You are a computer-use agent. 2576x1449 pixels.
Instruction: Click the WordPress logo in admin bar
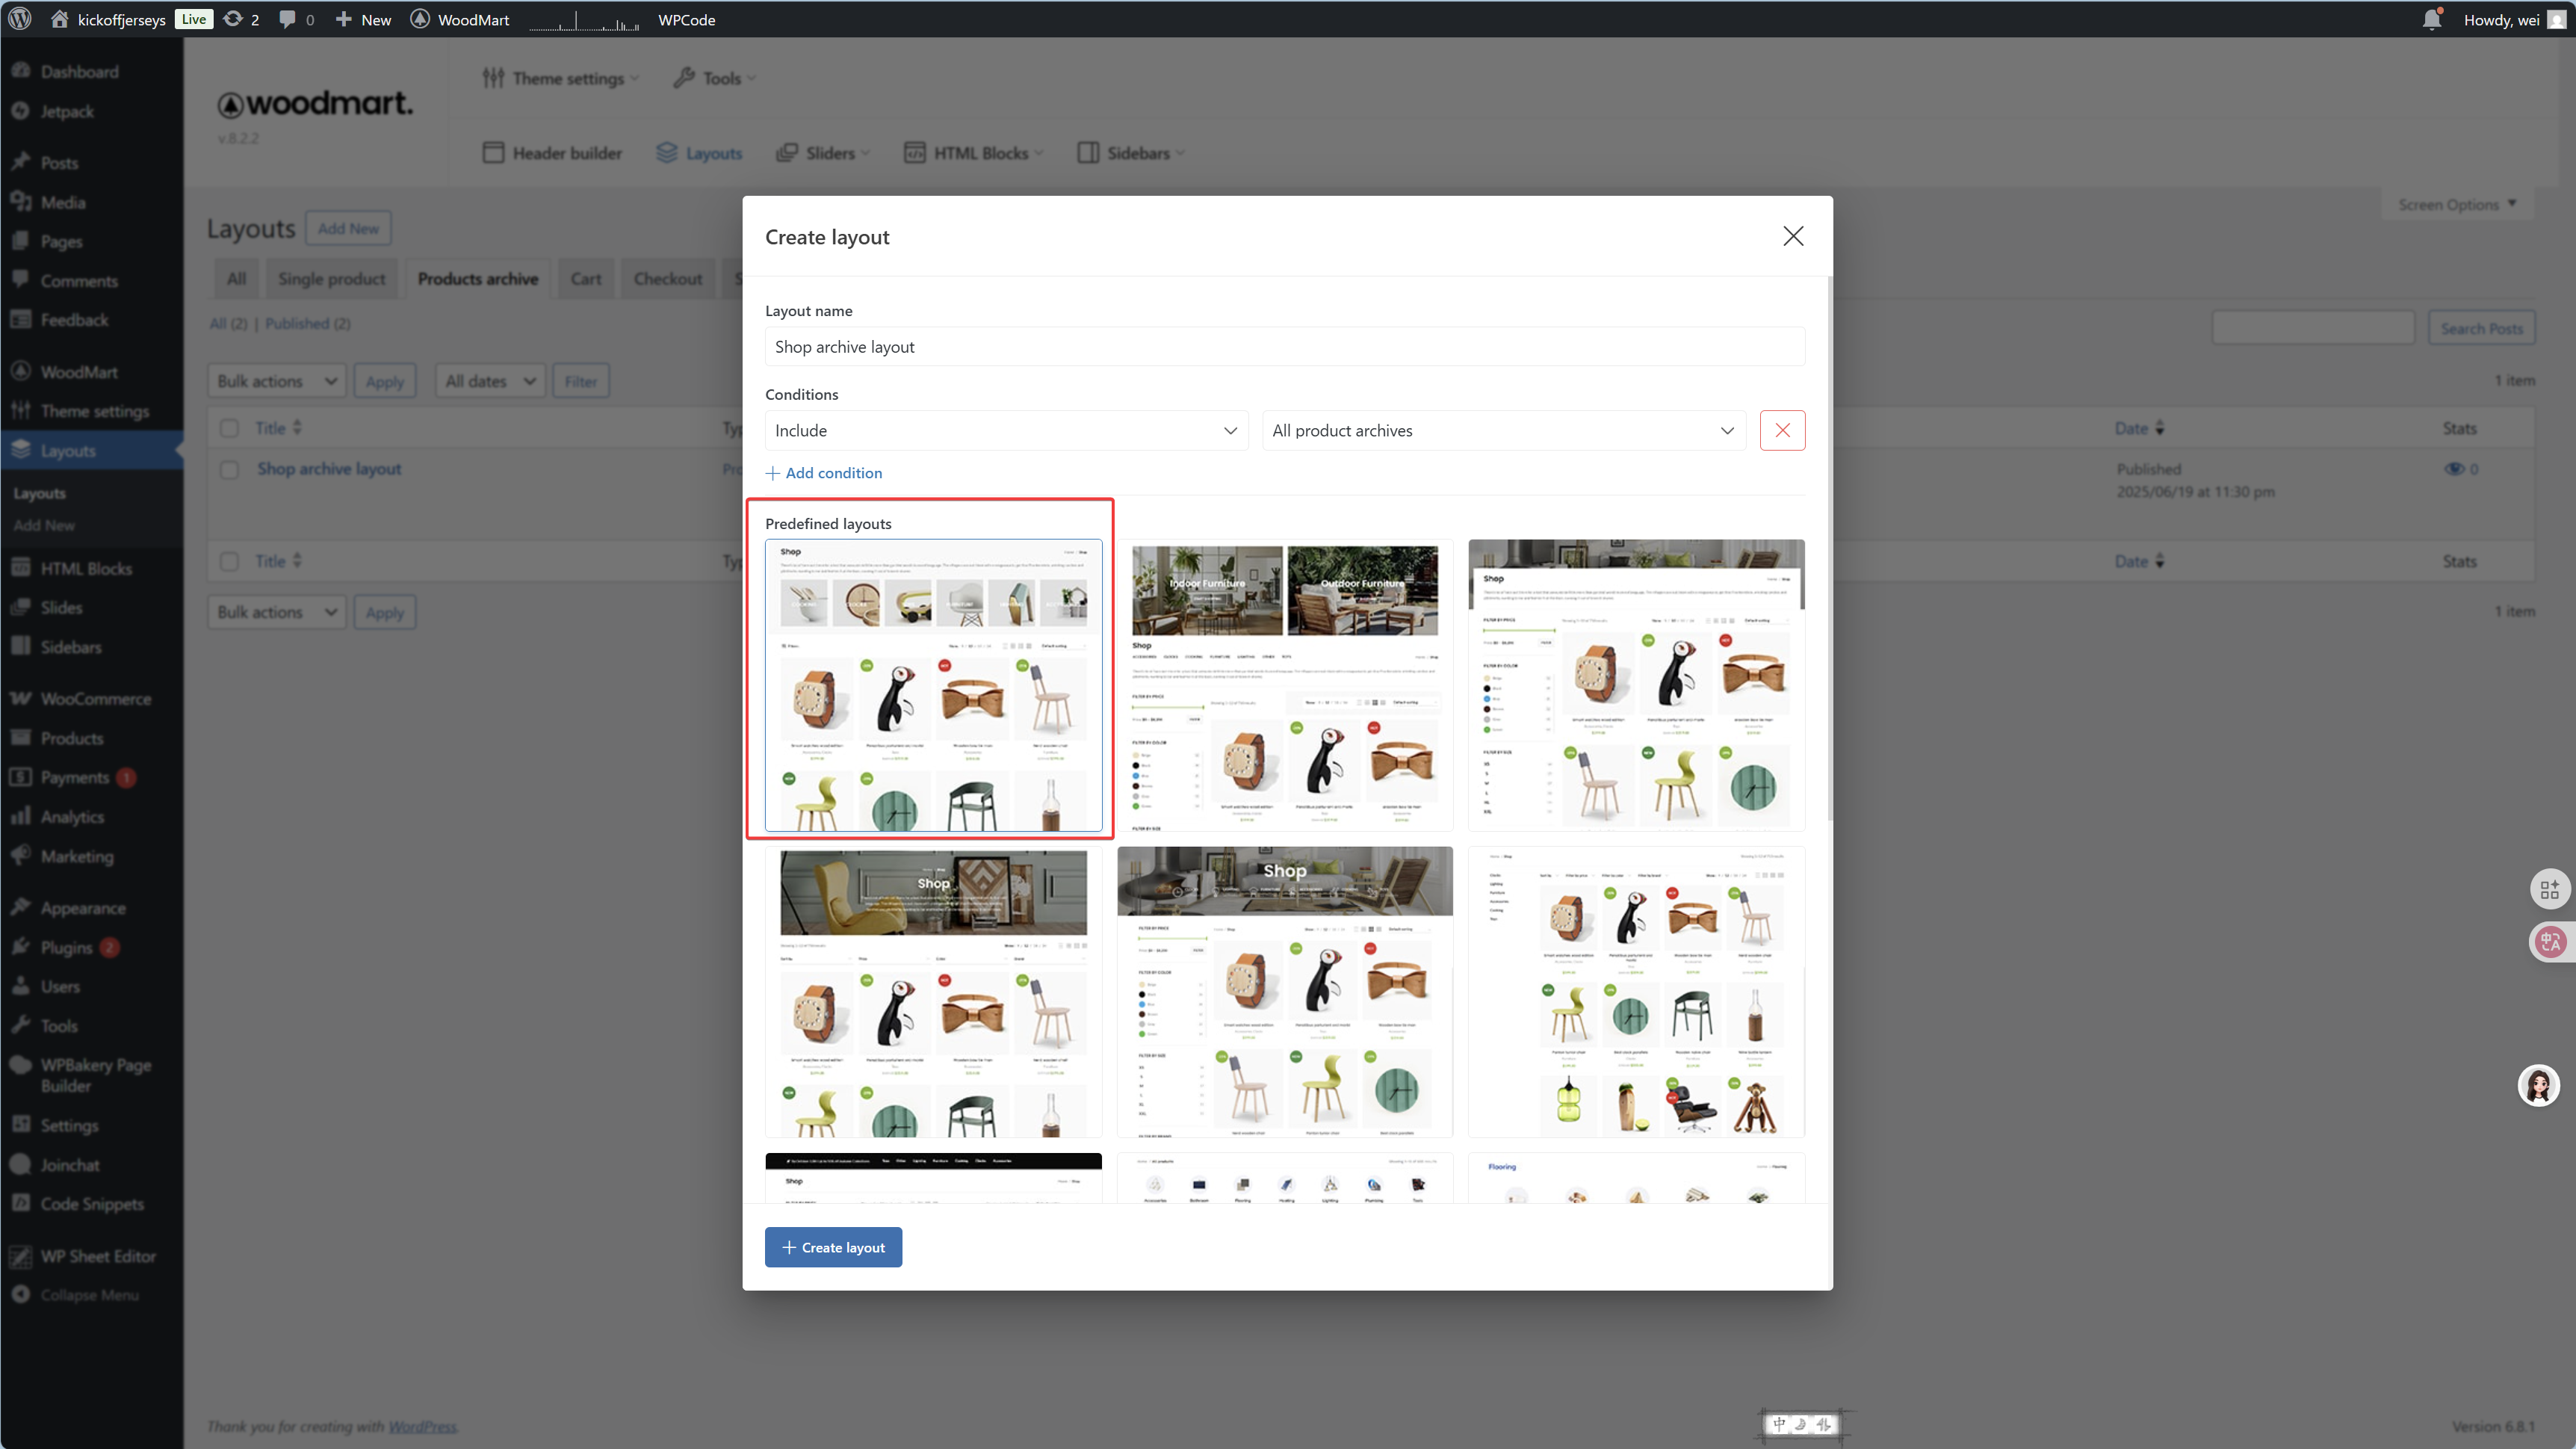(20, 19)
